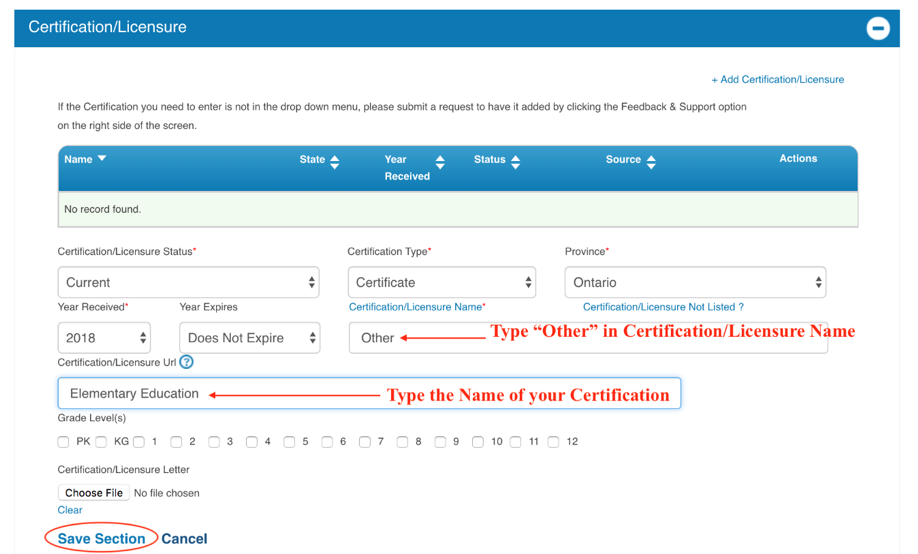This screenshot has height=554, width=918.
Task: Check grade level 9 box
Action: coord(440,442)
